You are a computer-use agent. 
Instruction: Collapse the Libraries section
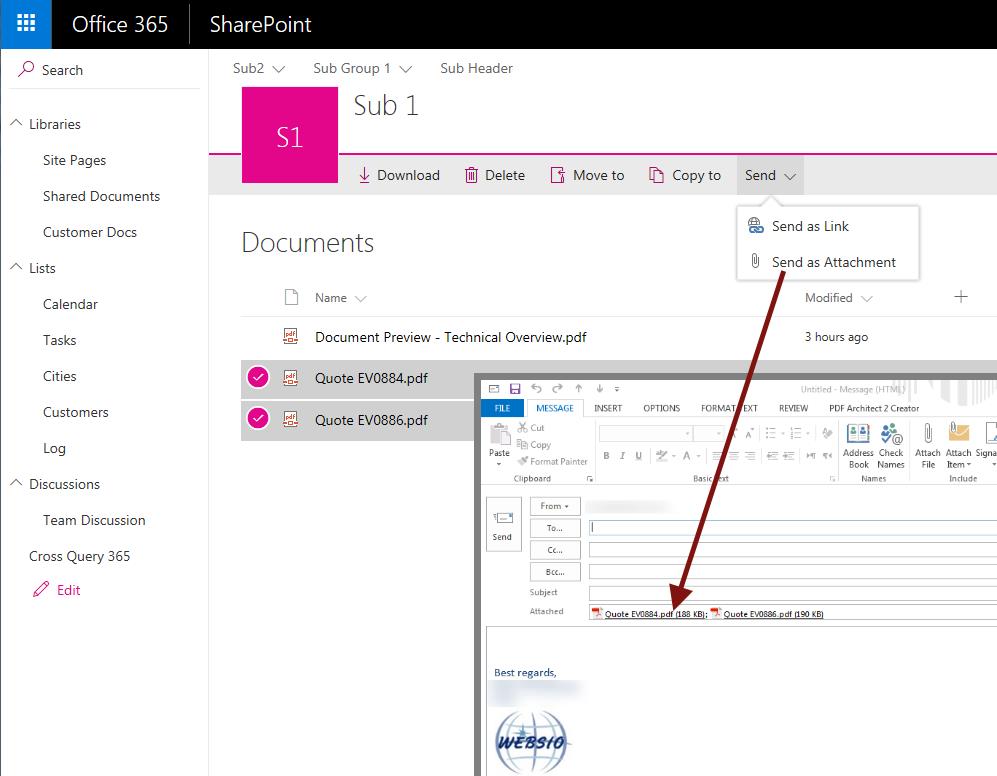[17, 123]
